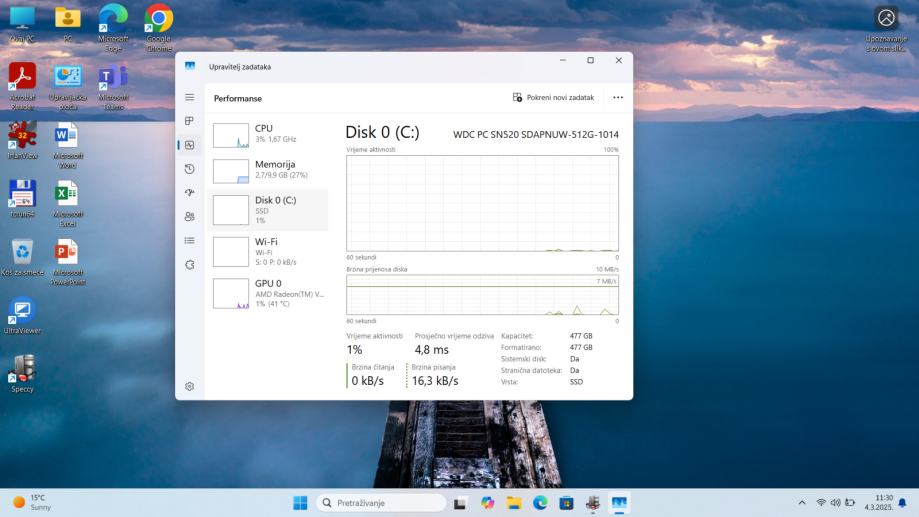Click Pokreni novi zadatak button
Viewport: 919px width, 517px height.
[x=553, y=98]
